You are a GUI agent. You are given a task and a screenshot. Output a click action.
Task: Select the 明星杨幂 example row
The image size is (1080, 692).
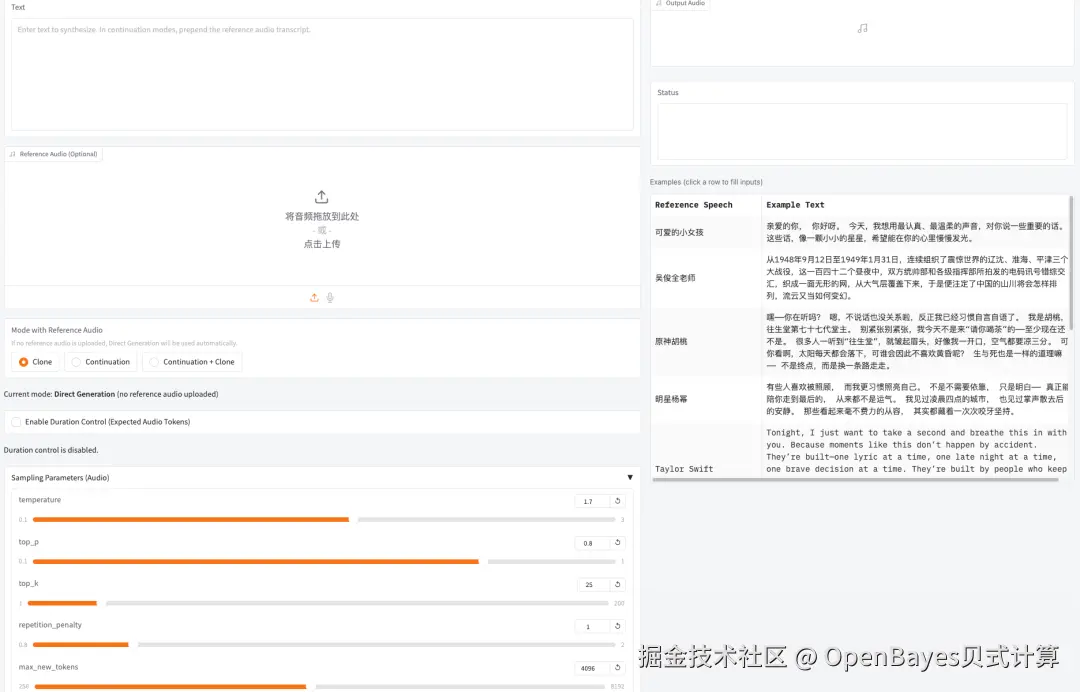860,399
